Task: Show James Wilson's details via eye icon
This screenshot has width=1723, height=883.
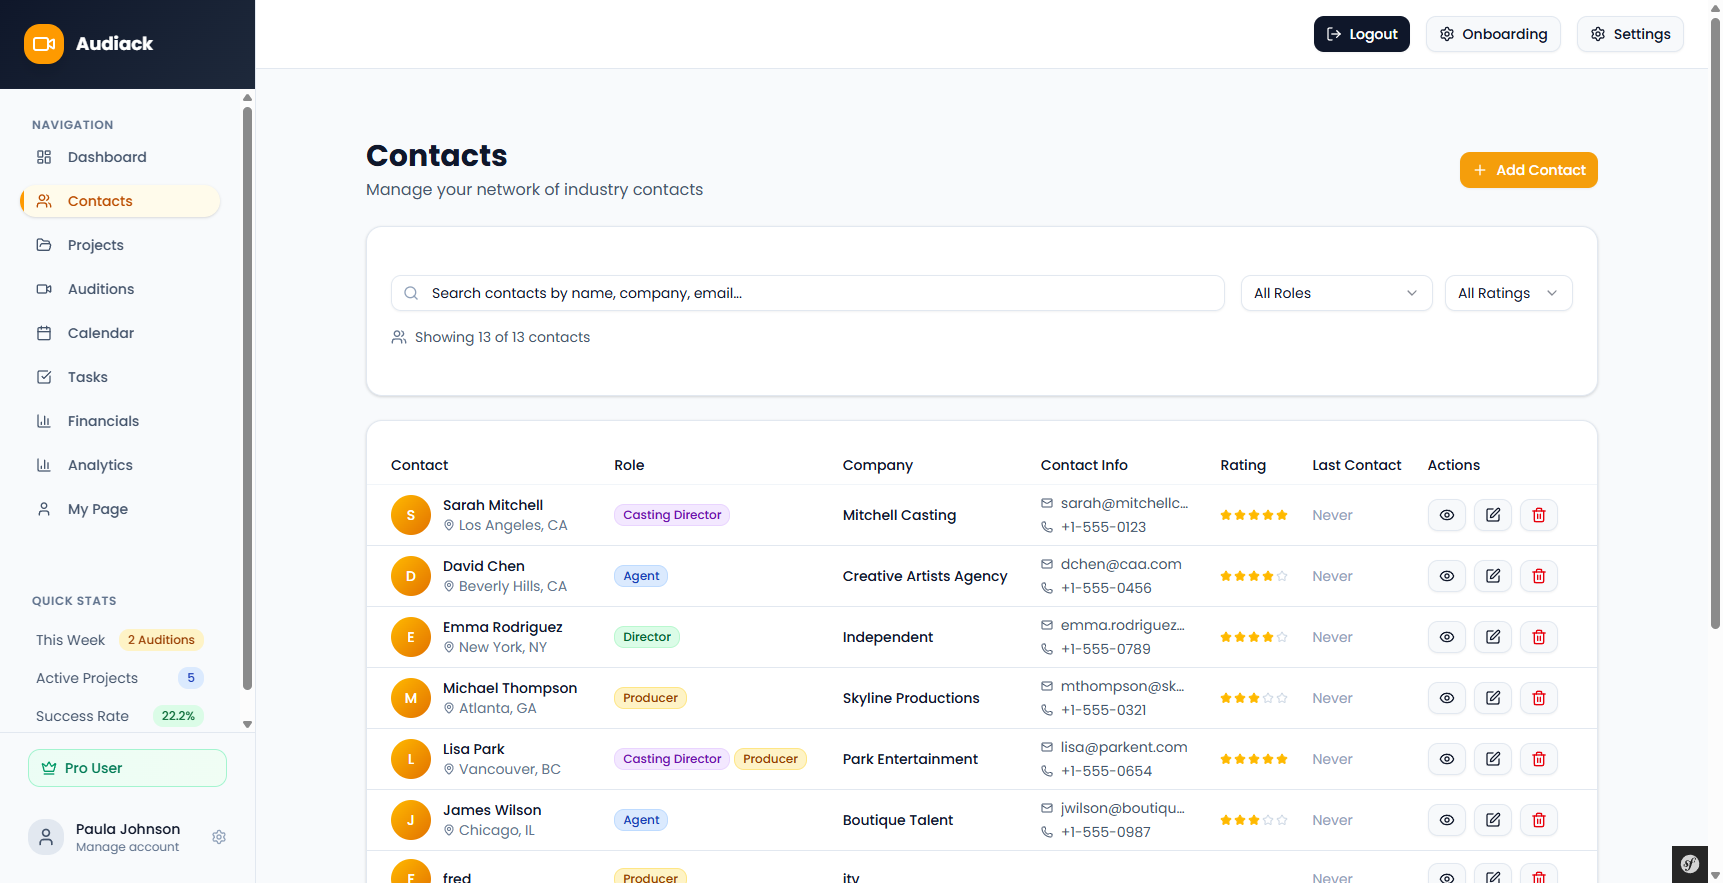Action: [1446, 820]
